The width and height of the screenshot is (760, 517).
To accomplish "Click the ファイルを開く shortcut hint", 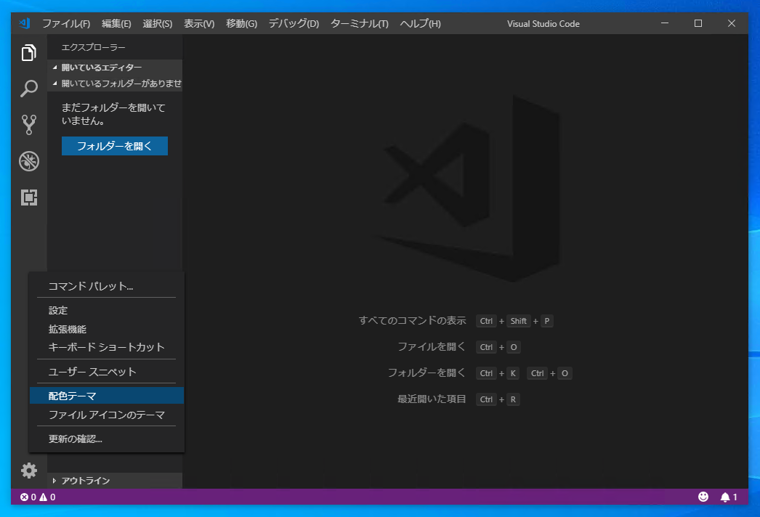I will click(x=431, y=347).
